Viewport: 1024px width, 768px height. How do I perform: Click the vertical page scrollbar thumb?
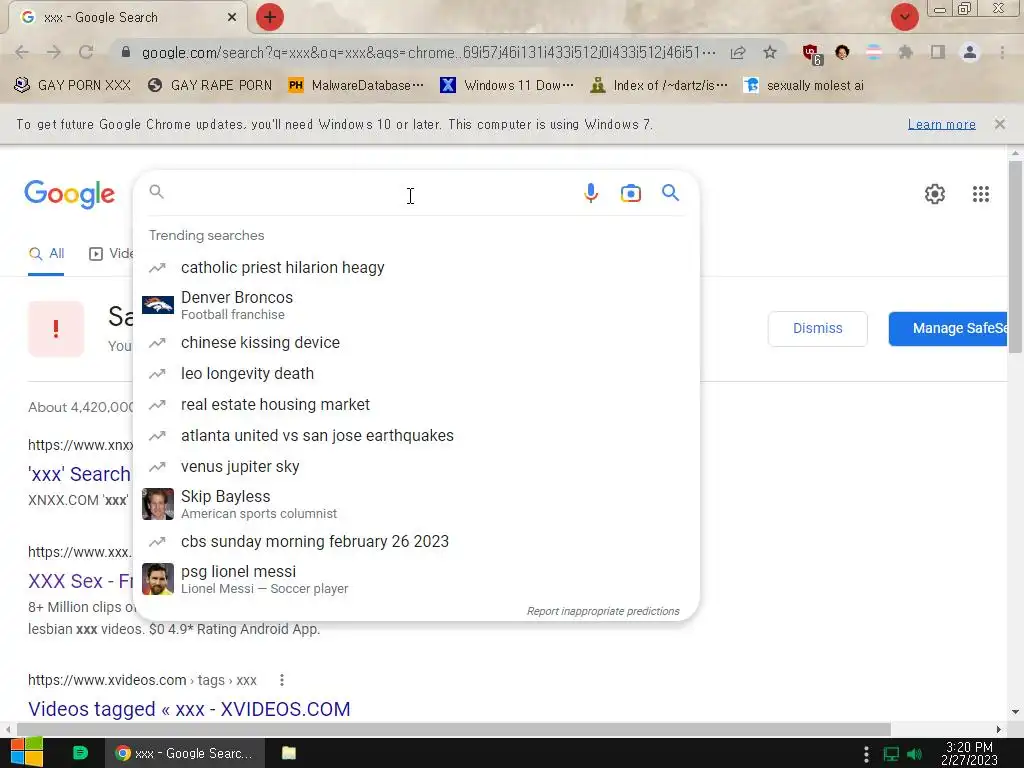coord(1015,257)
